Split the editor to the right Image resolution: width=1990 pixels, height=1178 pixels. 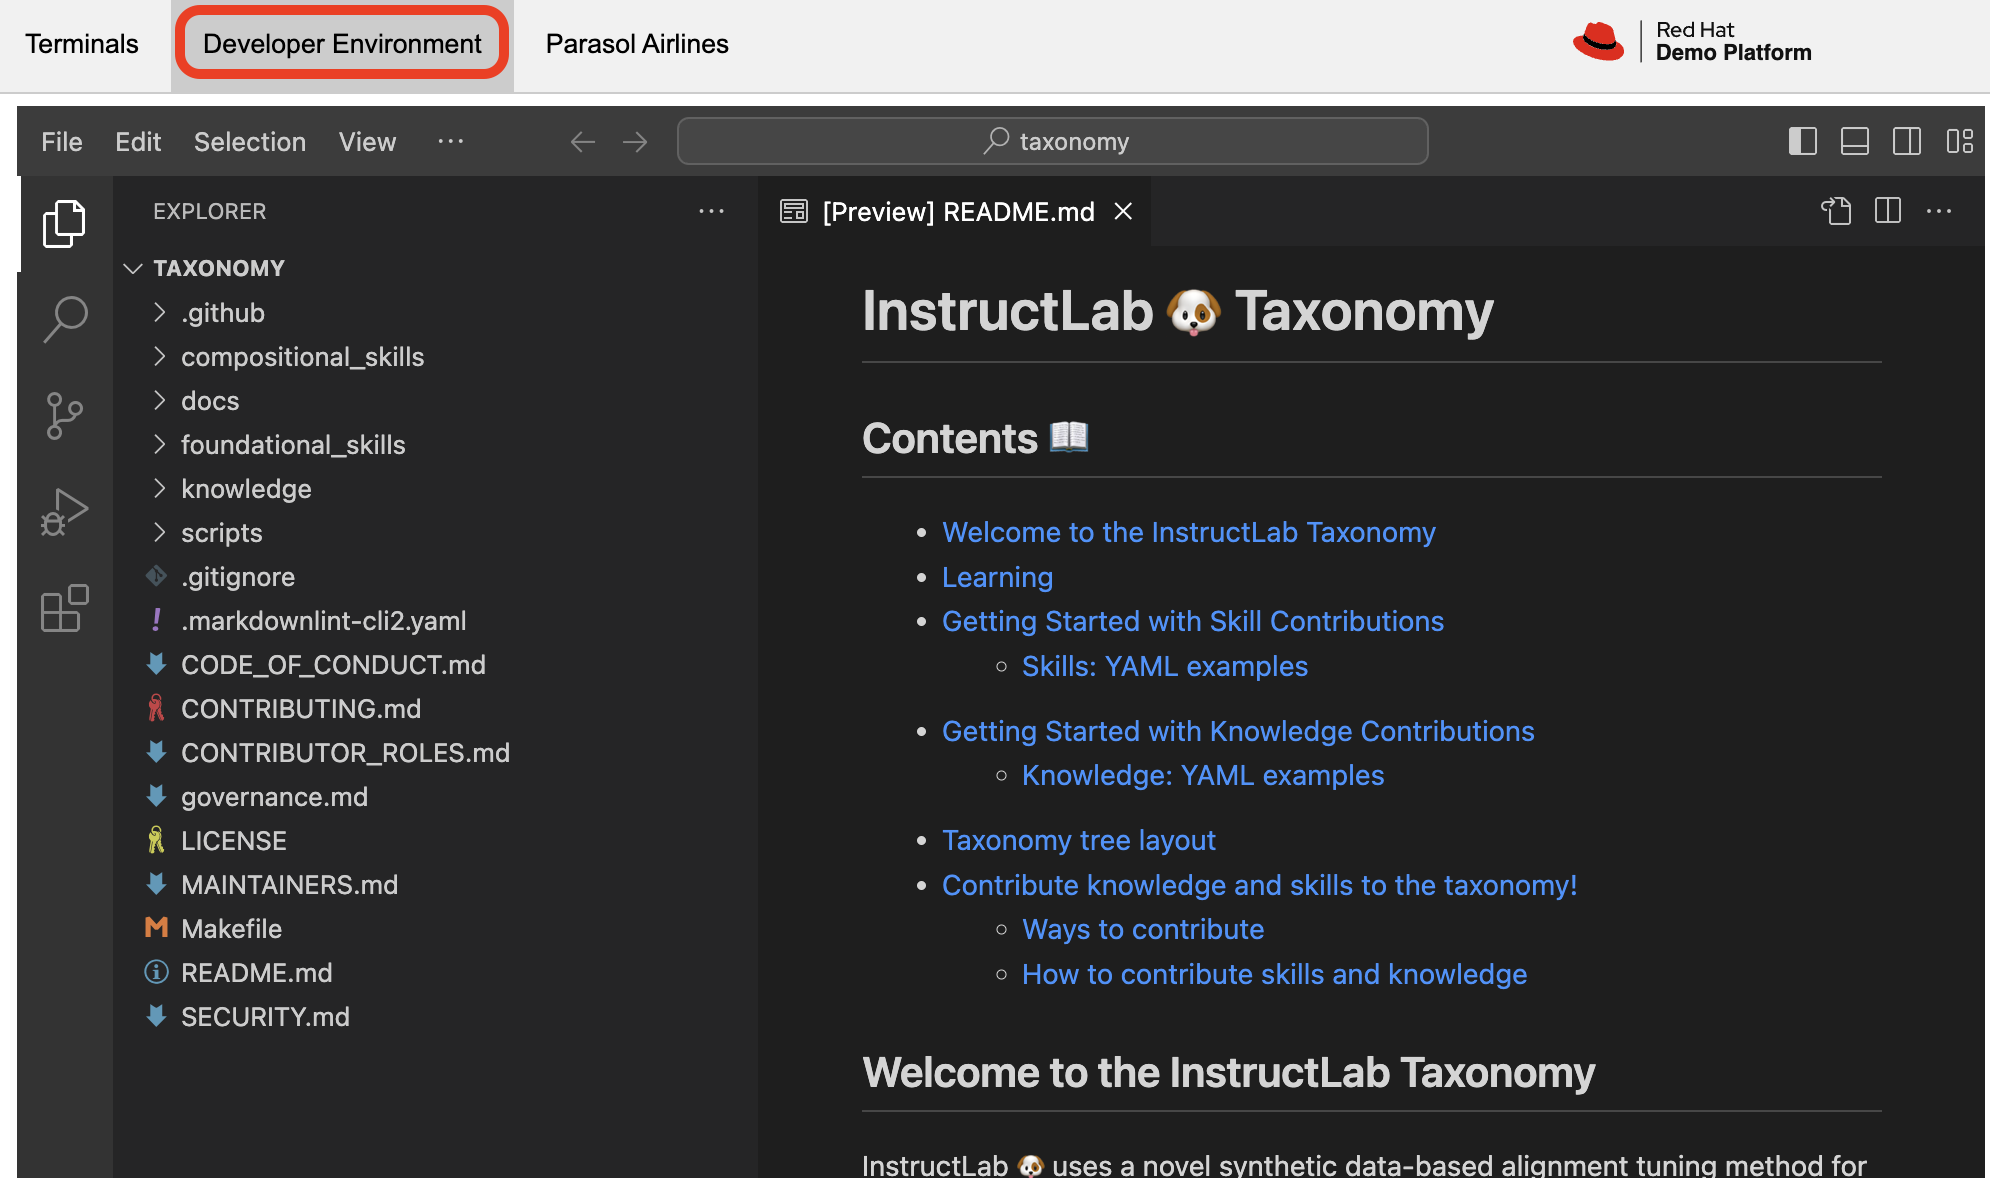pyautogui.click(x=1888, y=211)
